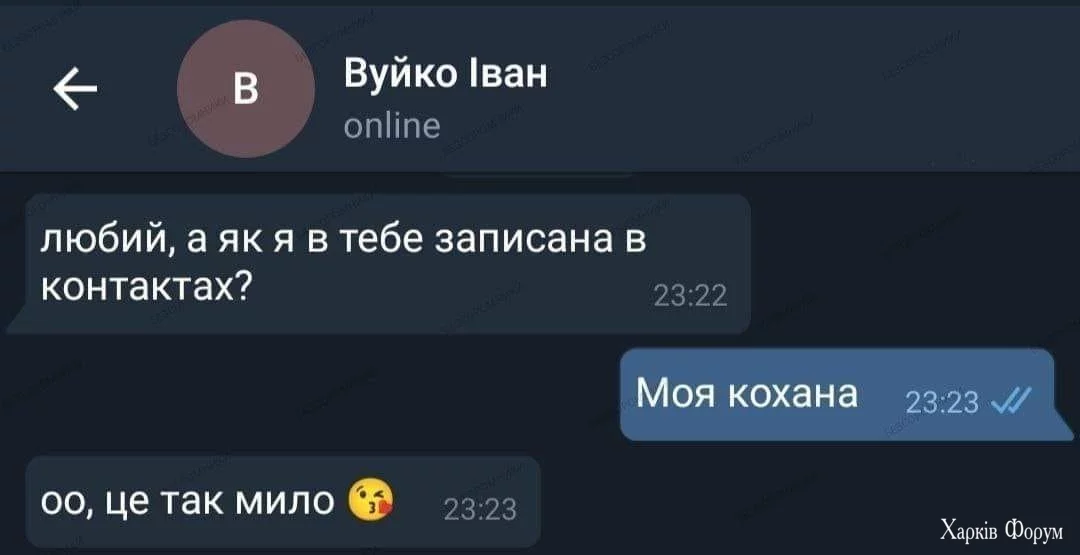The width and height of the screenshot is (1080, 555).
Task: Select the kissing face emoji
Action: point(371,500)
